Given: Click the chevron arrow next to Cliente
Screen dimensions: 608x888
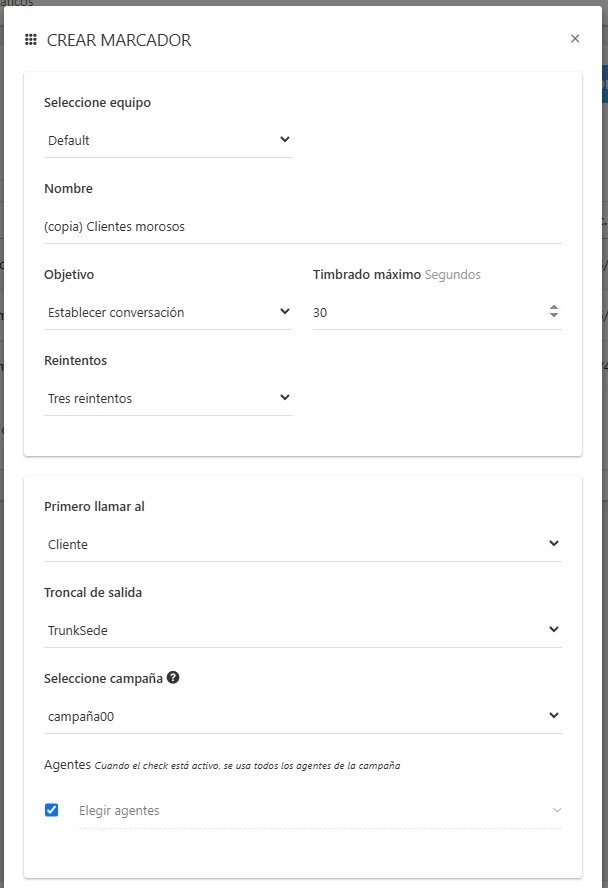Looking at the screenshot, I should (x=554, y=543).
